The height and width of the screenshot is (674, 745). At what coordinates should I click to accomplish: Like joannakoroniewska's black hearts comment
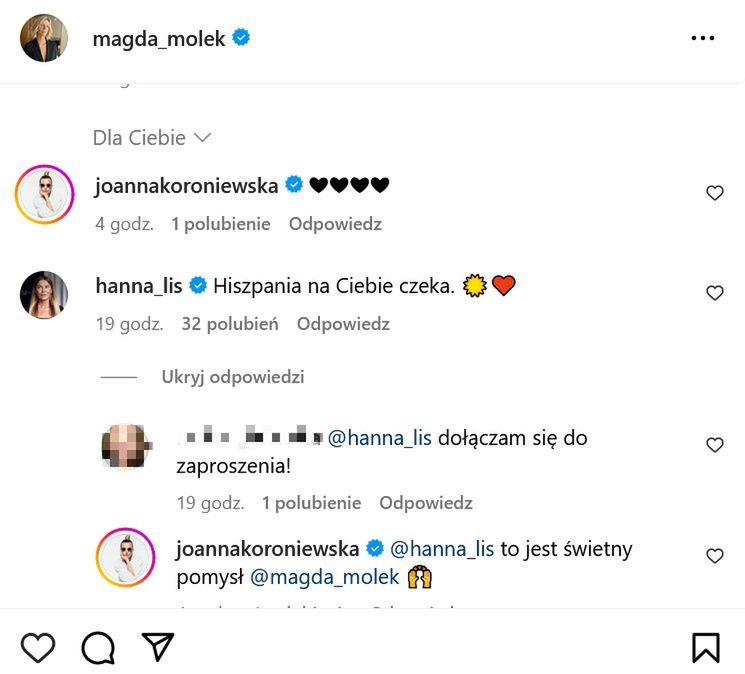pyautogui.click(x=714, y=193)
